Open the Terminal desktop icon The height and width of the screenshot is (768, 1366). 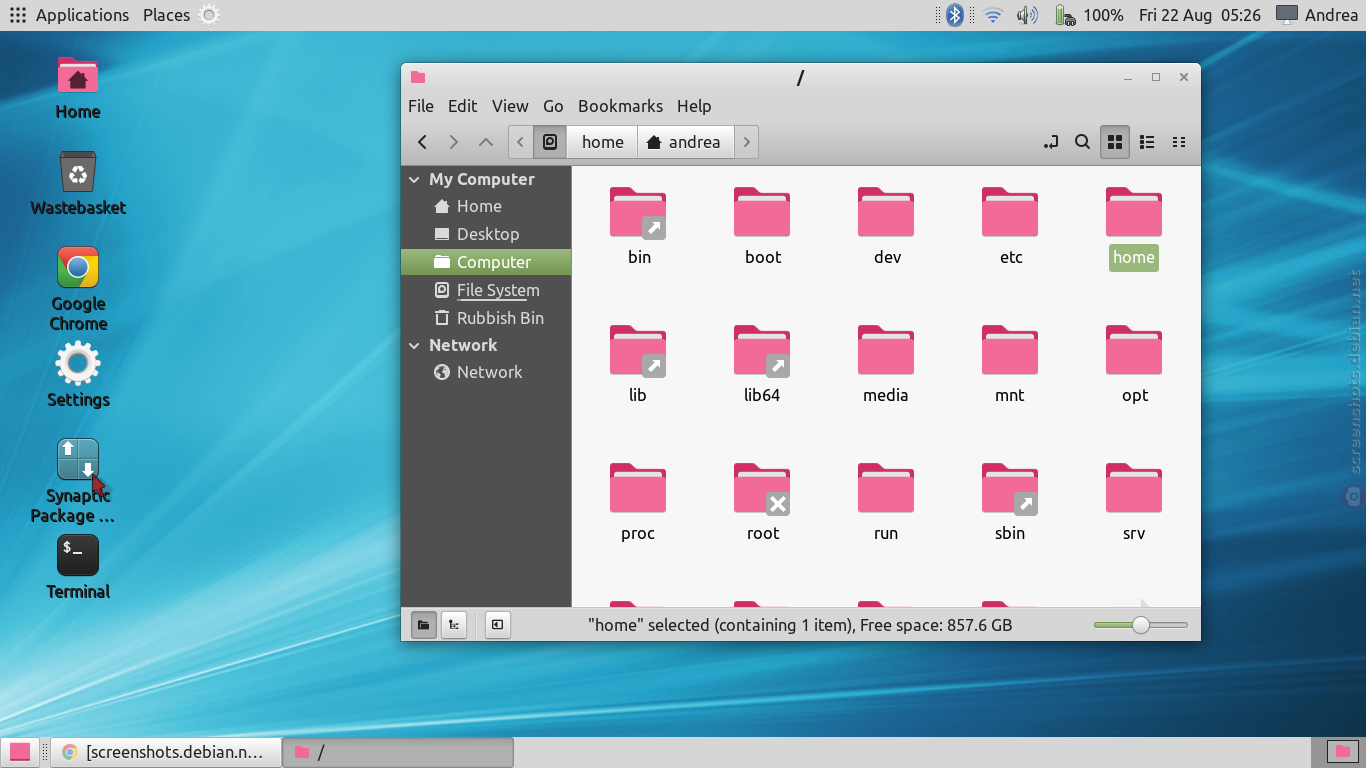tap(78, 567)
